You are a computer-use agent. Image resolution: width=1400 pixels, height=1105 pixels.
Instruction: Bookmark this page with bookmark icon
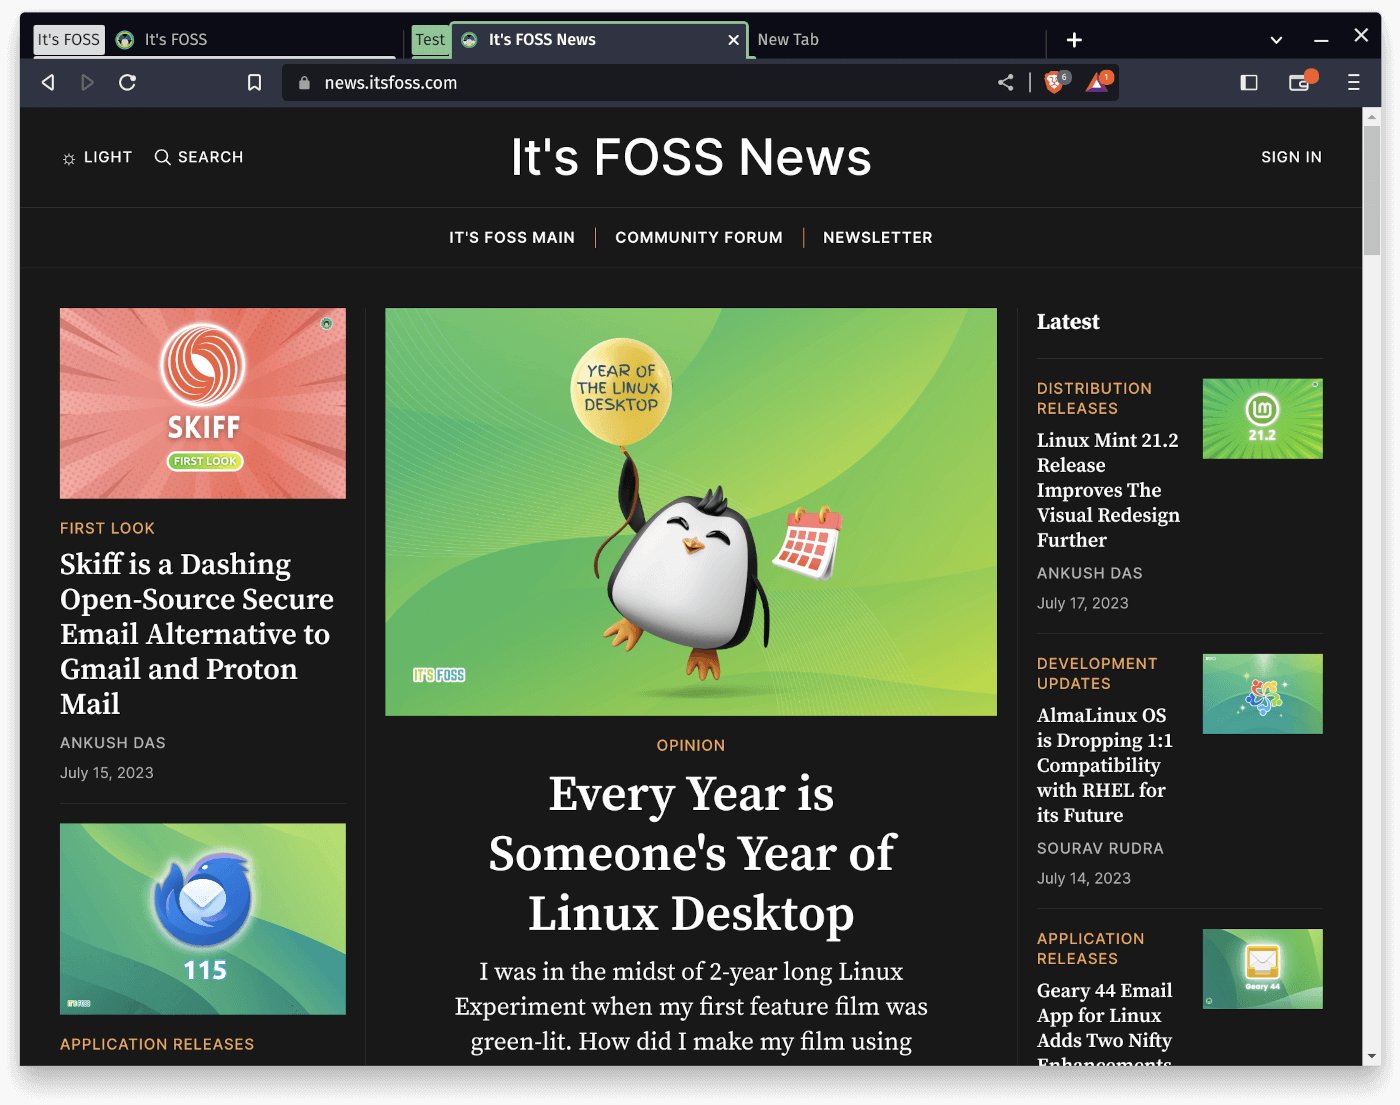pyautogui.click(x=255, y=83)
